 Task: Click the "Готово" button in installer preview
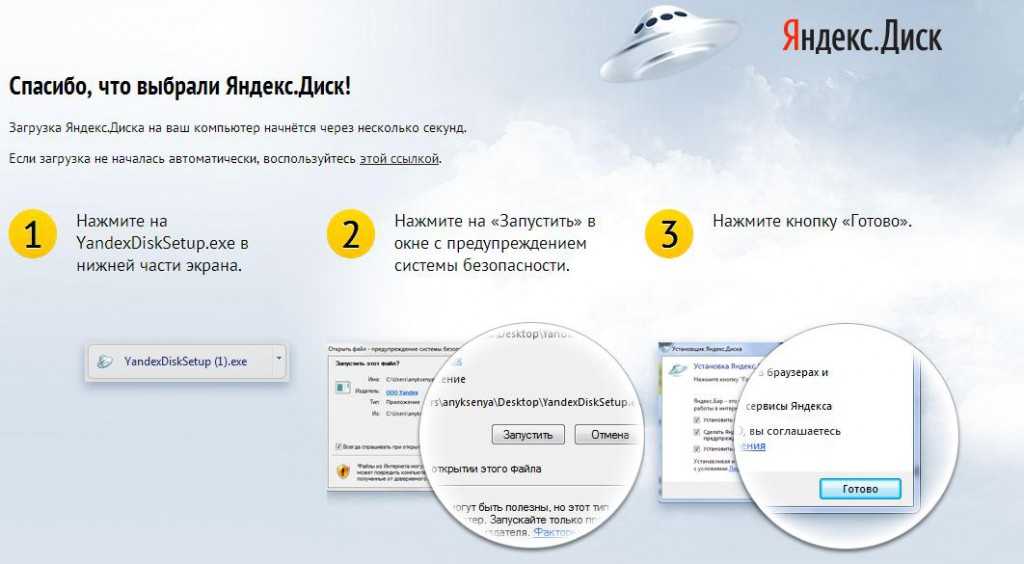860,489
